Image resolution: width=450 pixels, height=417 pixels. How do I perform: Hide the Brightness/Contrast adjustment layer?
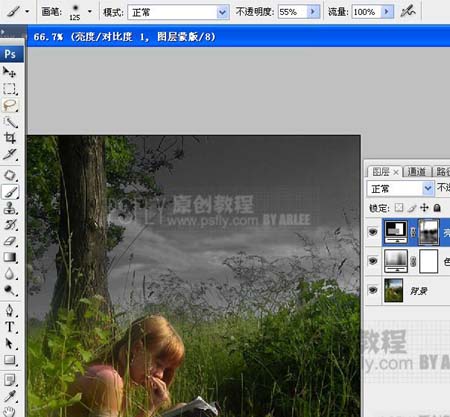[373, 232]
